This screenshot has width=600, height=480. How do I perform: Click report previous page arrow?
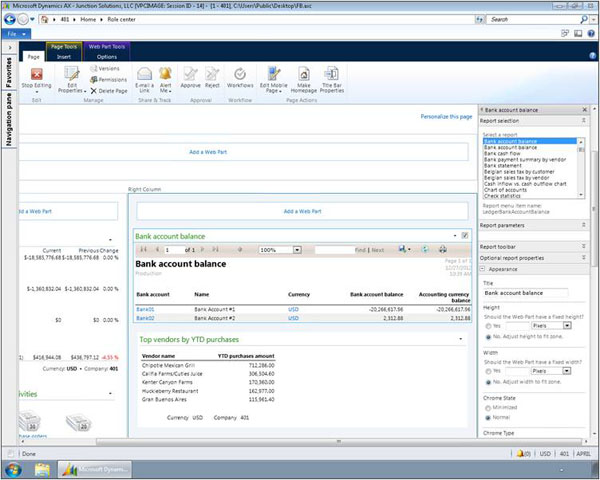(157, 250)
